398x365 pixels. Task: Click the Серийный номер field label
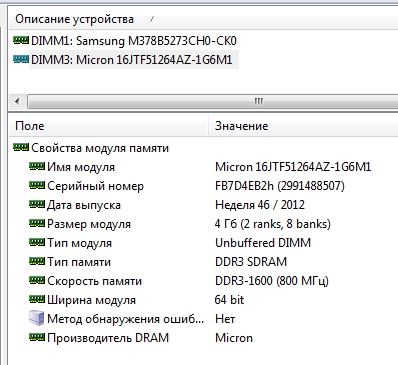(95, 186)
